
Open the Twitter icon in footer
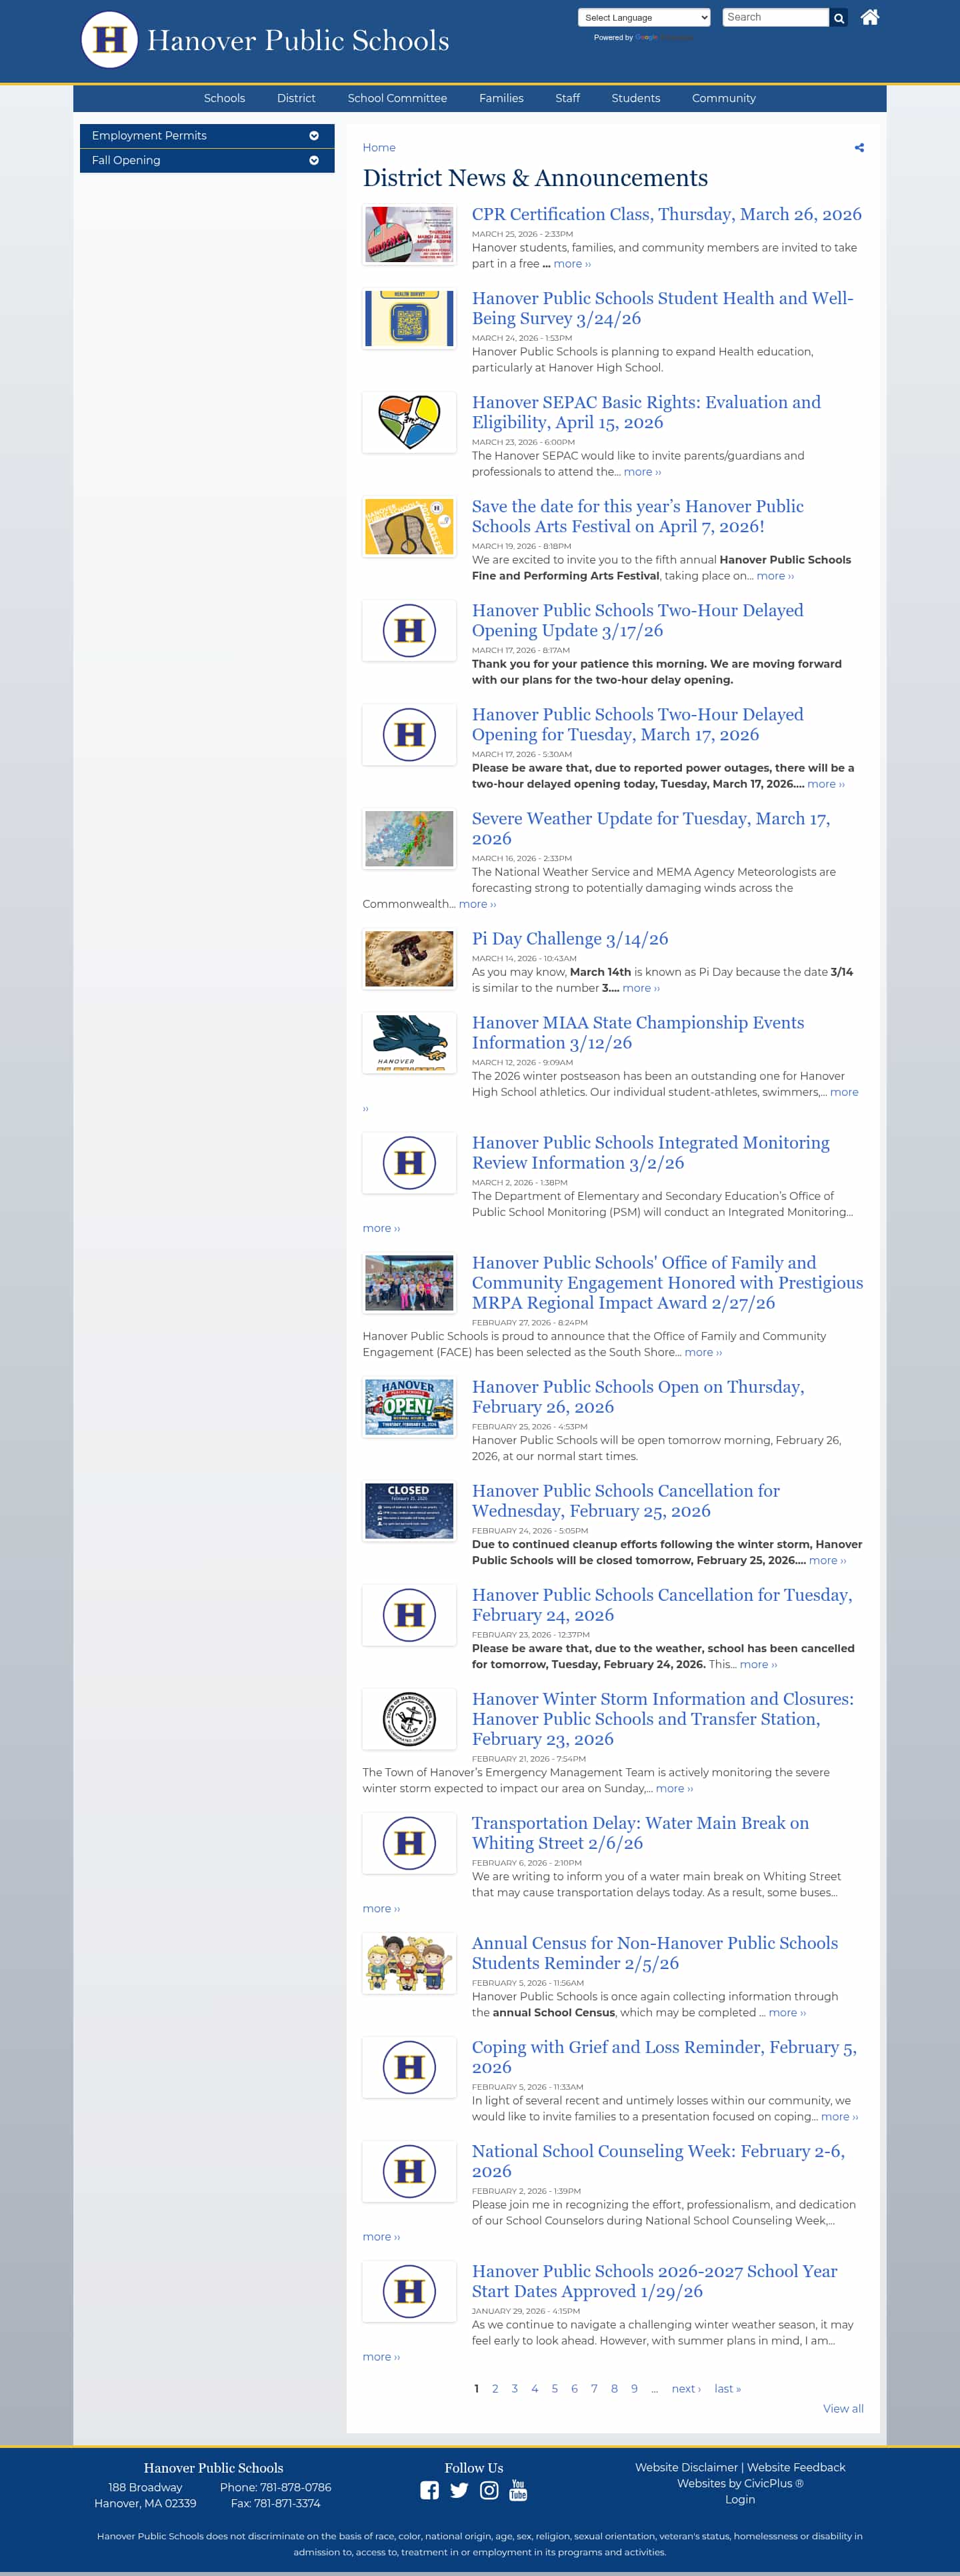[459, 2490]
